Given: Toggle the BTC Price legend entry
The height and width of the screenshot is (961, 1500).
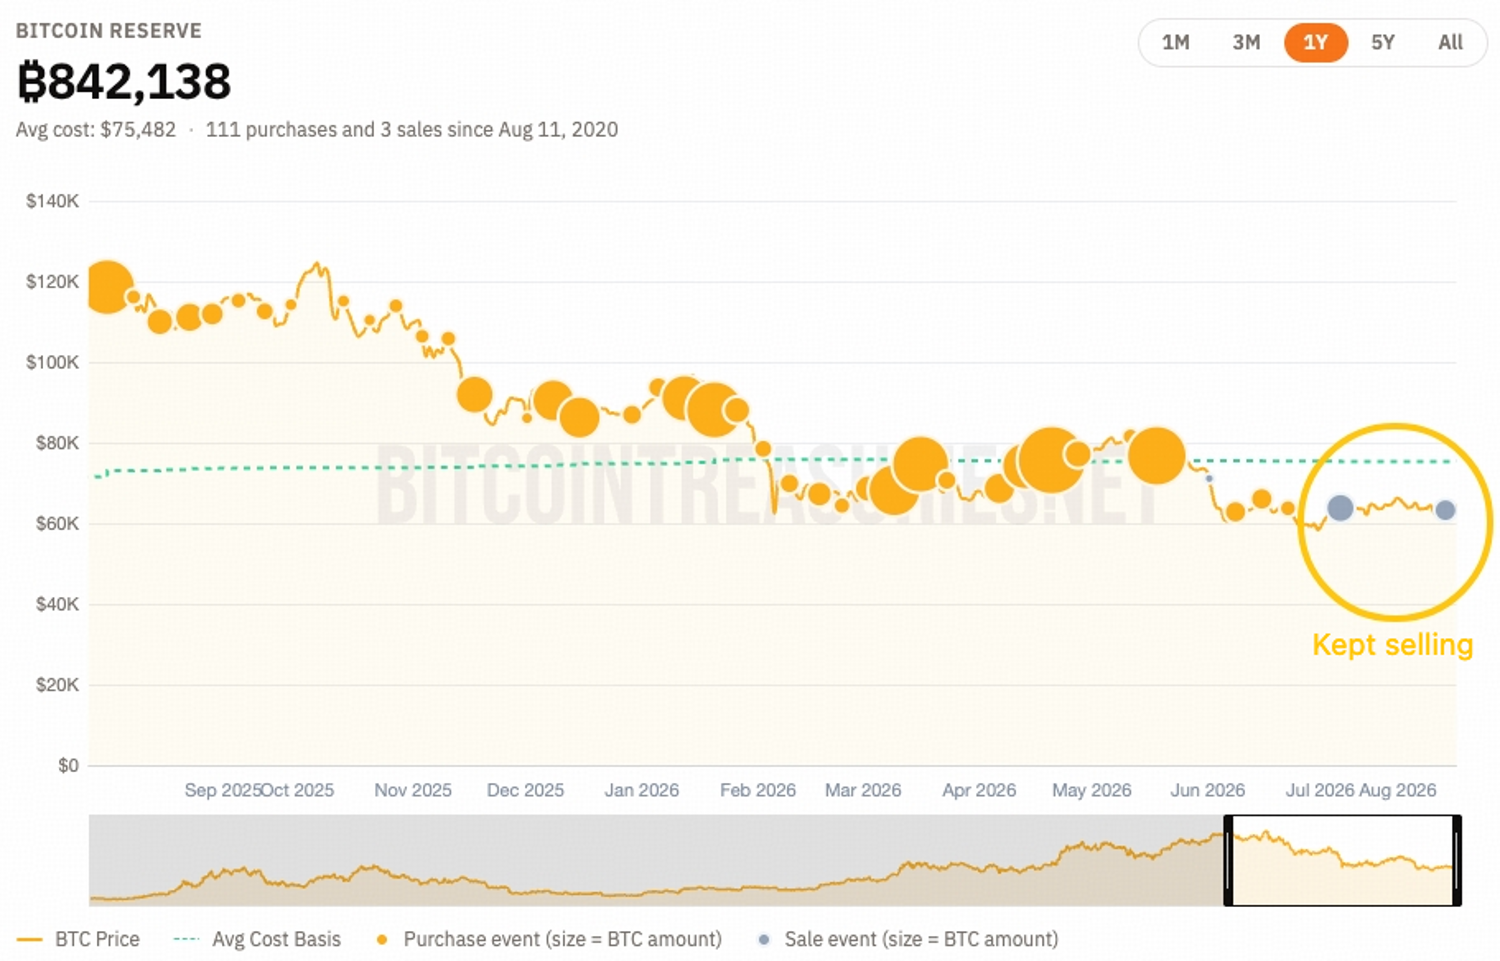Looking at the screenshot, I should (x=79, y=939).
